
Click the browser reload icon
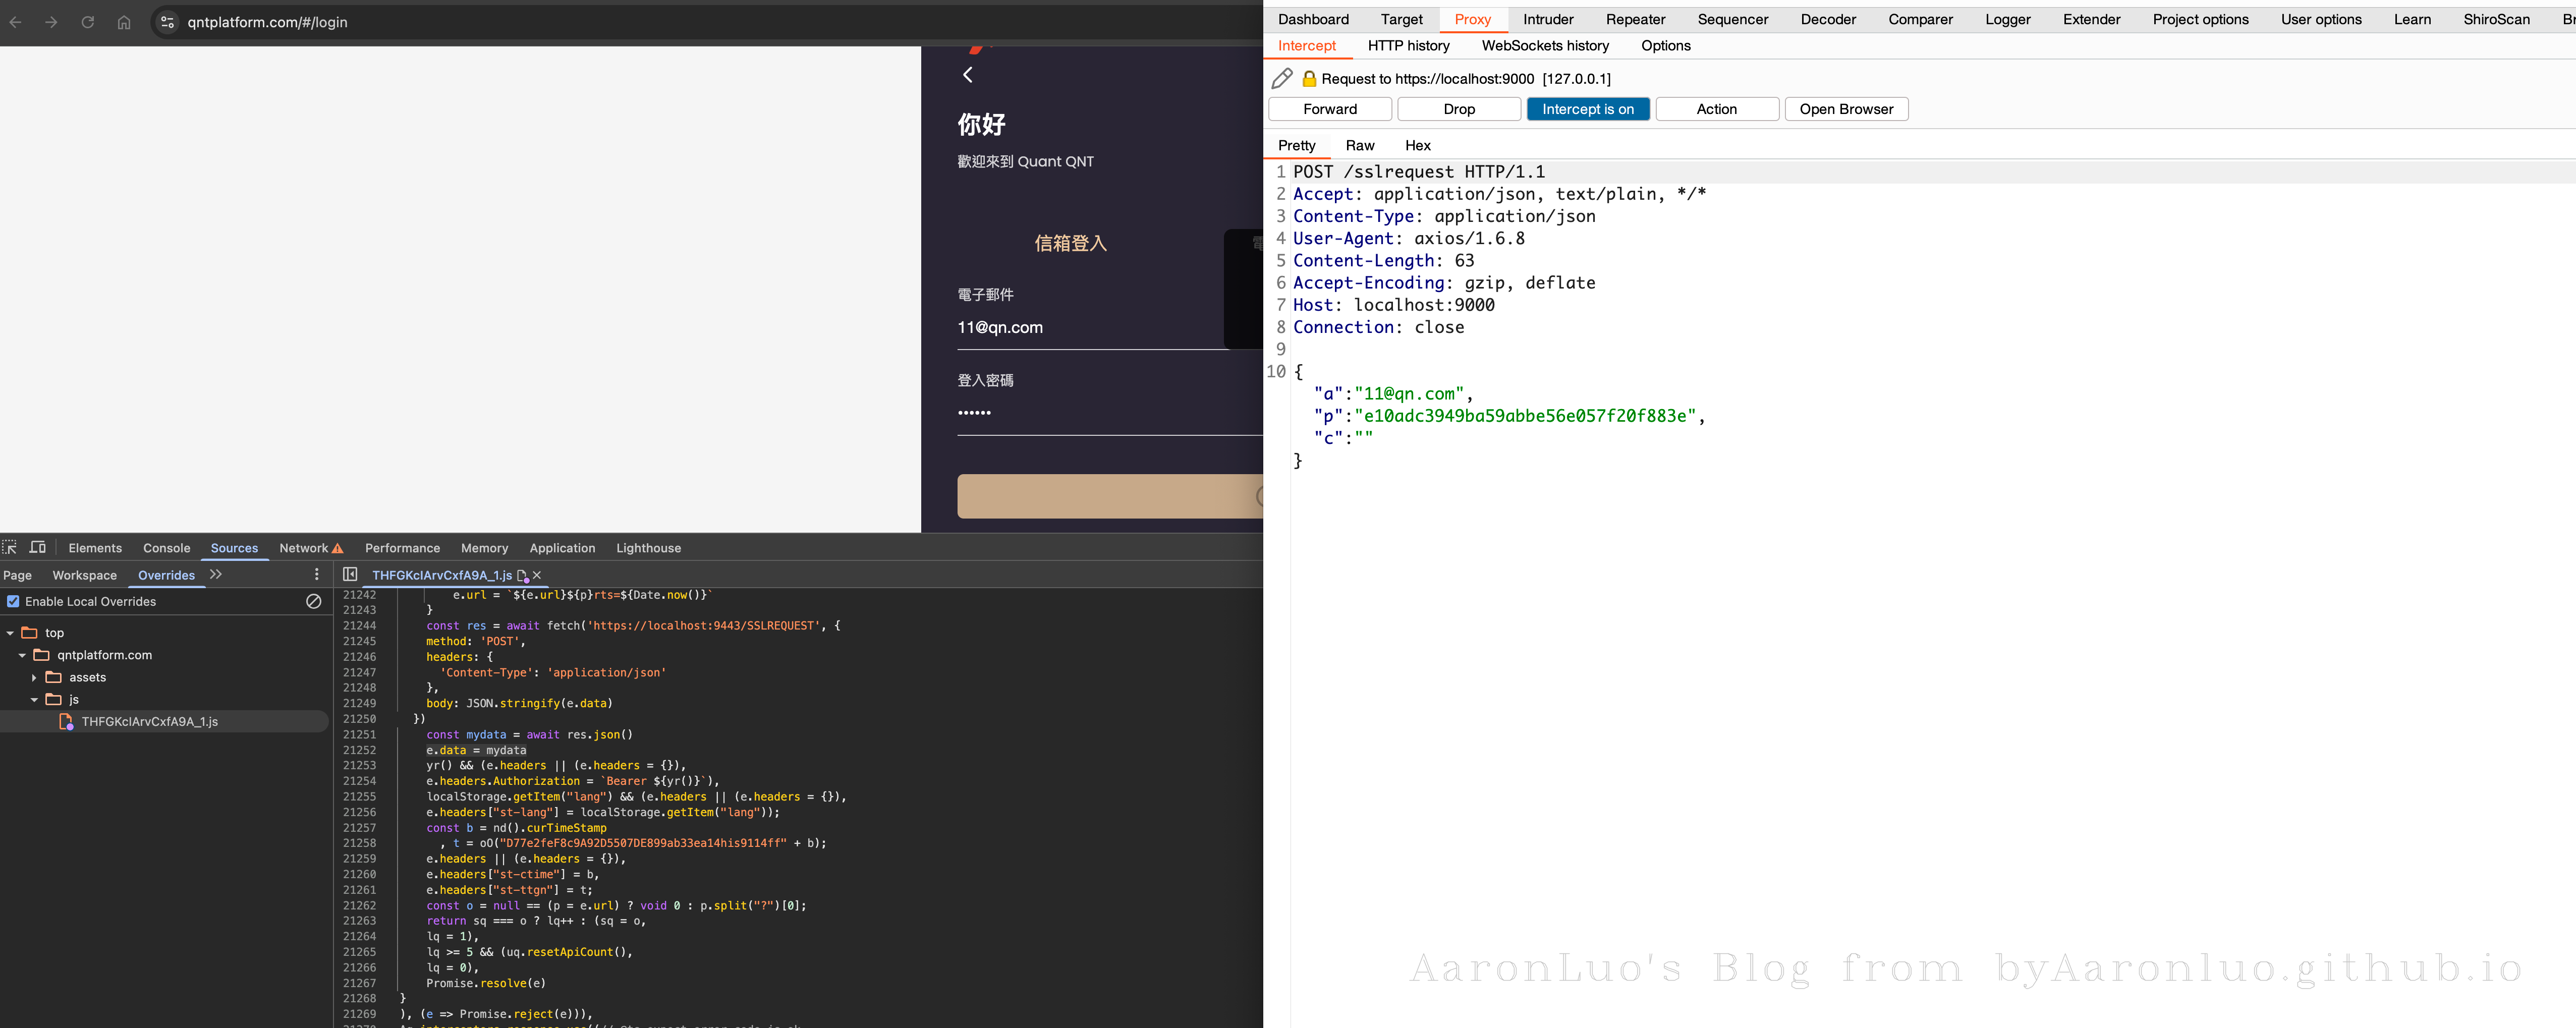(x=88, y=22)
